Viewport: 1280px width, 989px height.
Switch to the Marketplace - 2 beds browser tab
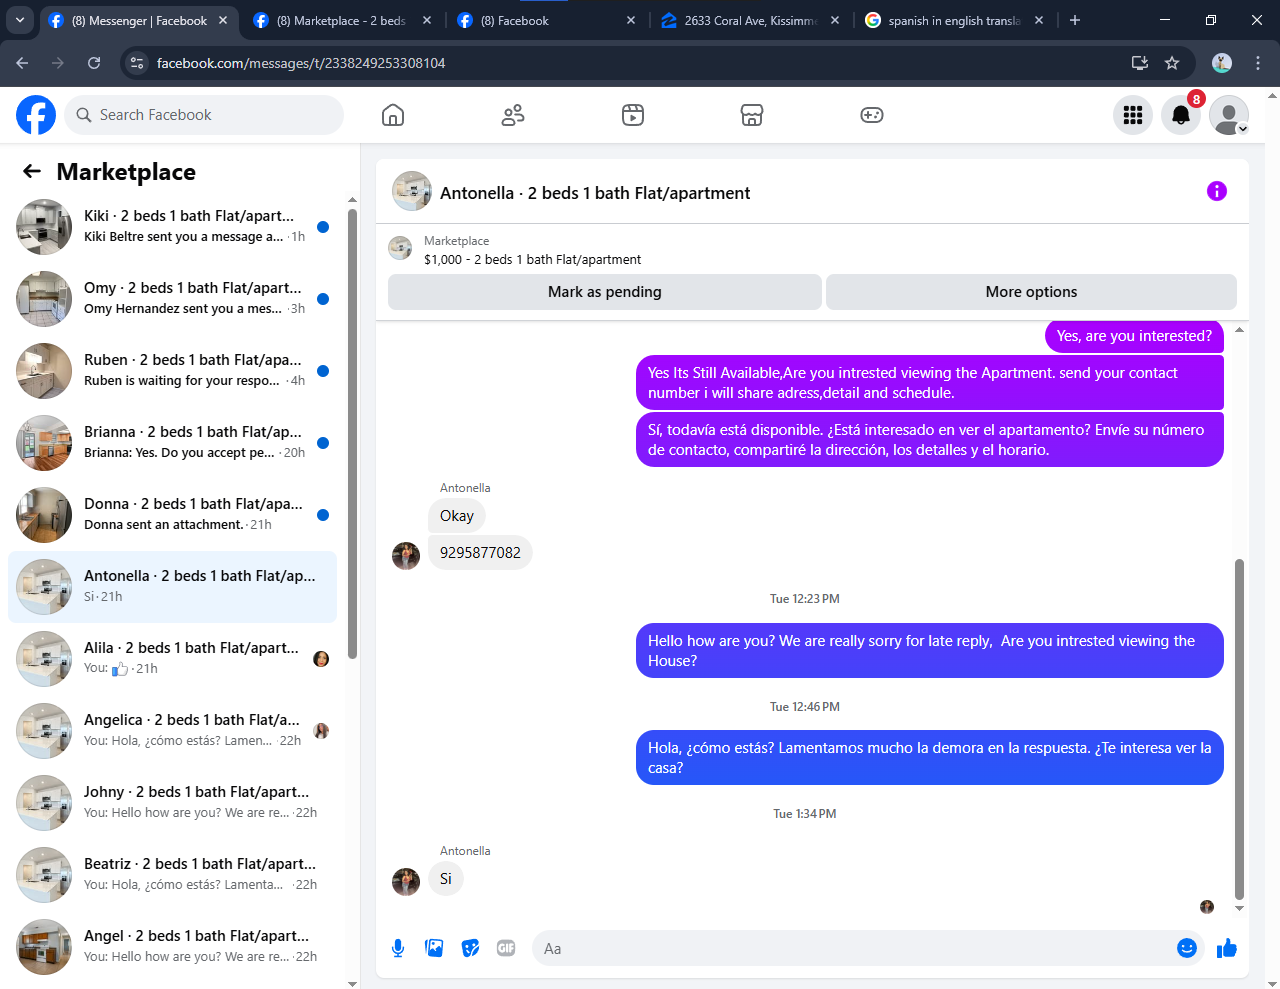point(342,20)
